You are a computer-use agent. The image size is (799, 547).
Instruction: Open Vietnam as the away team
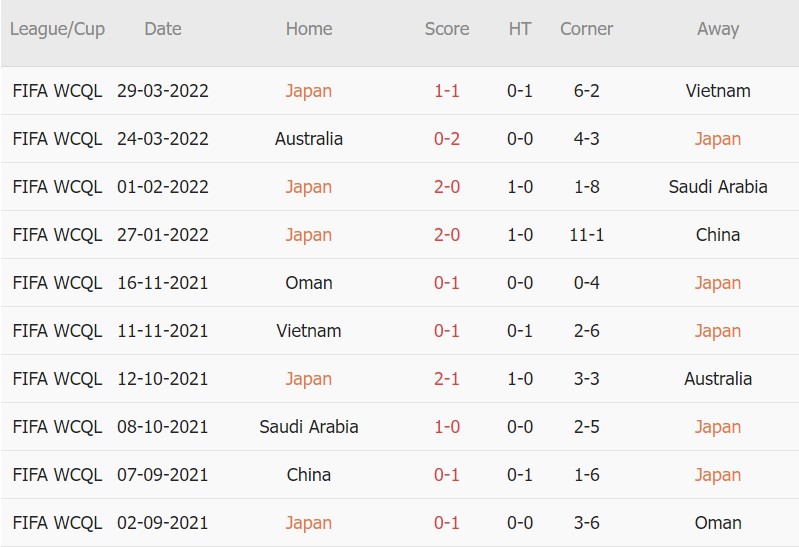click(718, 91)
